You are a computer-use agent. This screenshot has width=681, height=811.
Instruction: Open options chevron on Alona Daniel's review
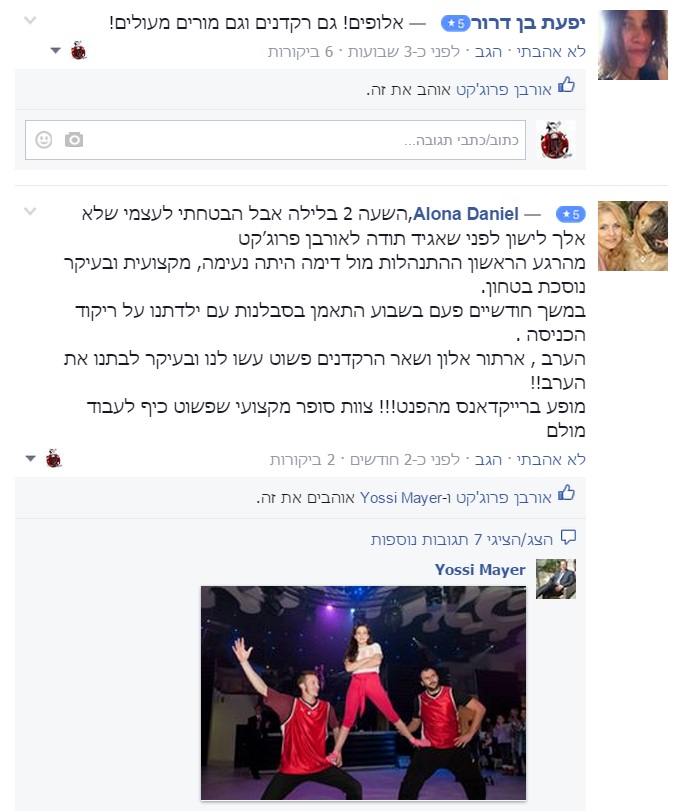pyautogui.click(x=31, y=211)
